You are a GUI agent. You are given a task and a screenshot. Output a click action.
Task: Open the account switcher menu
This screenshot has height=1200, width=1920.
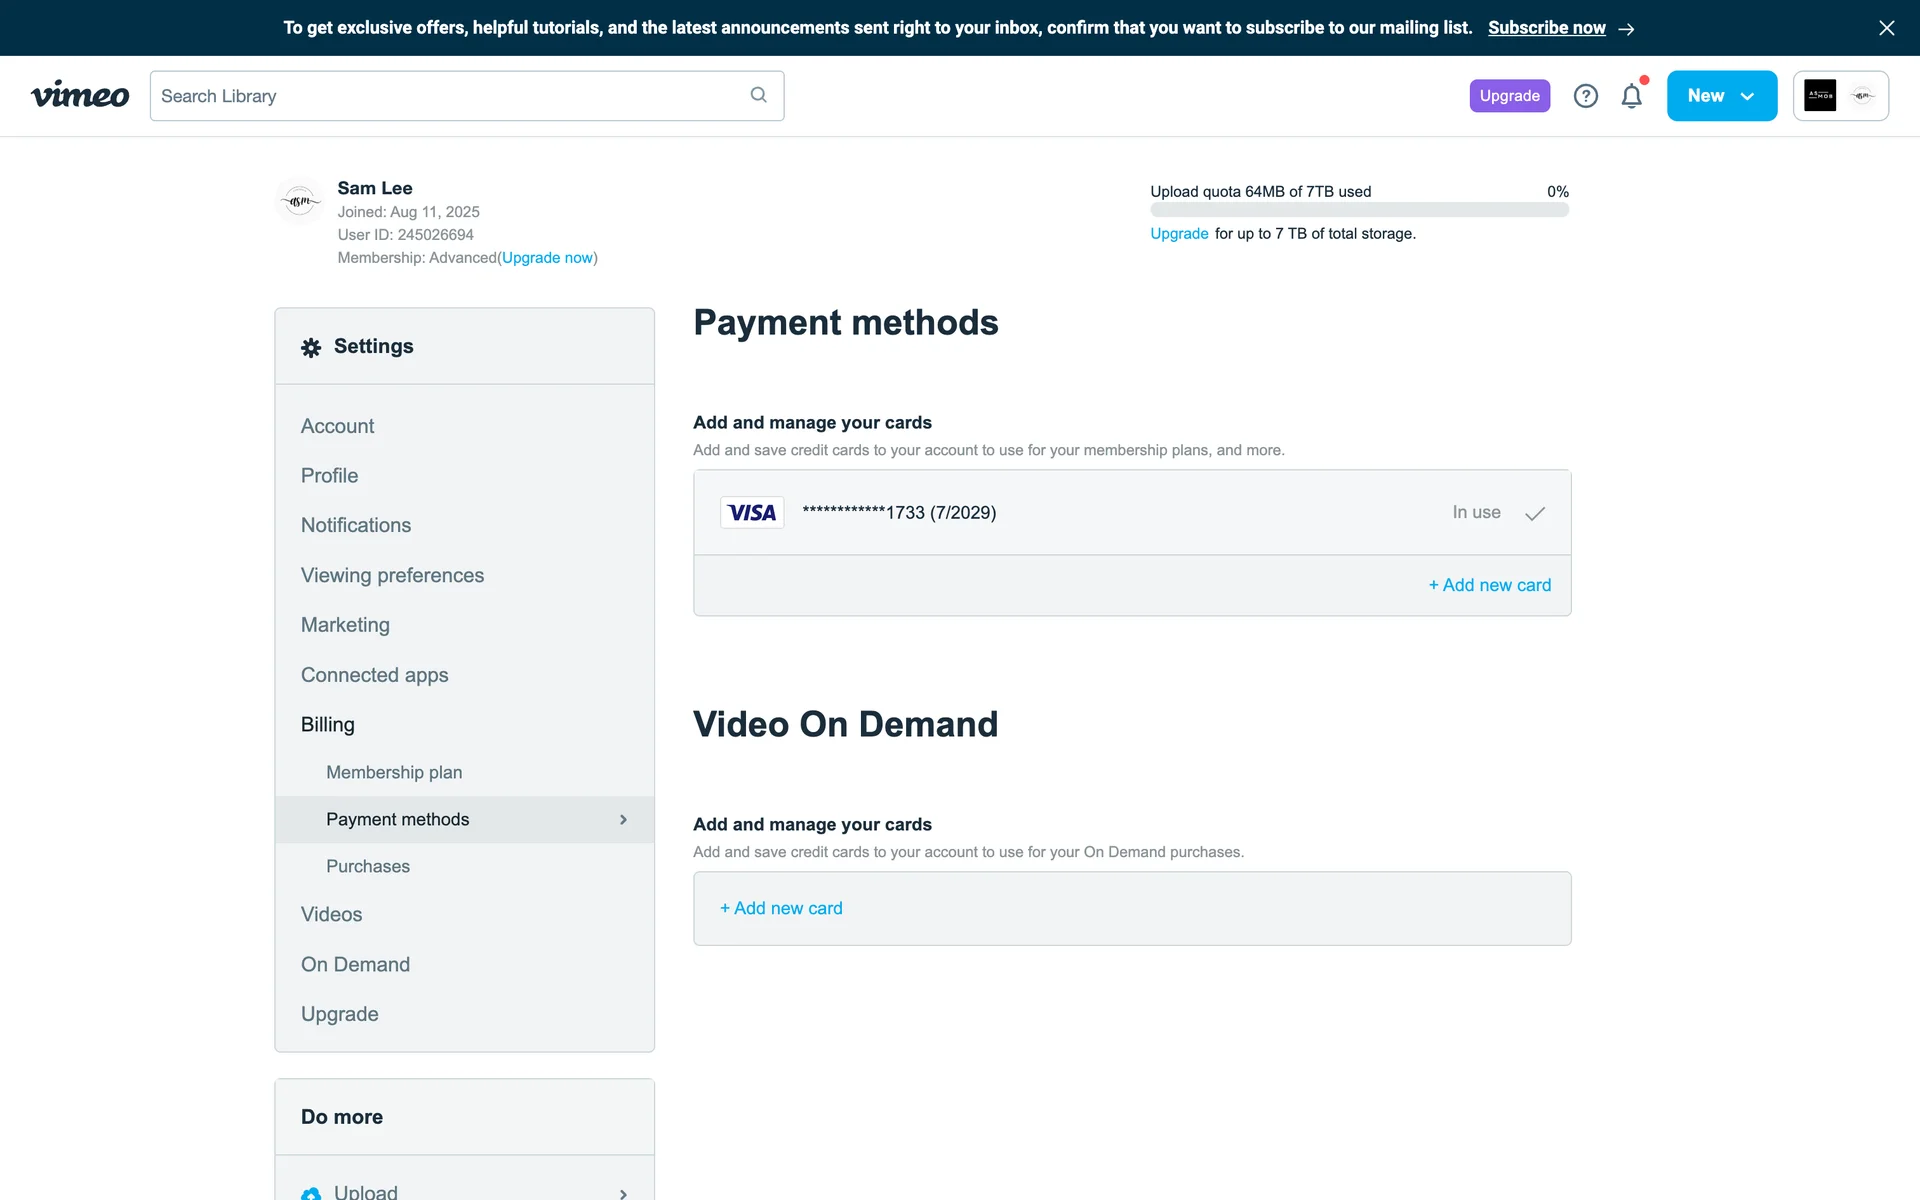click(1840, 96)
